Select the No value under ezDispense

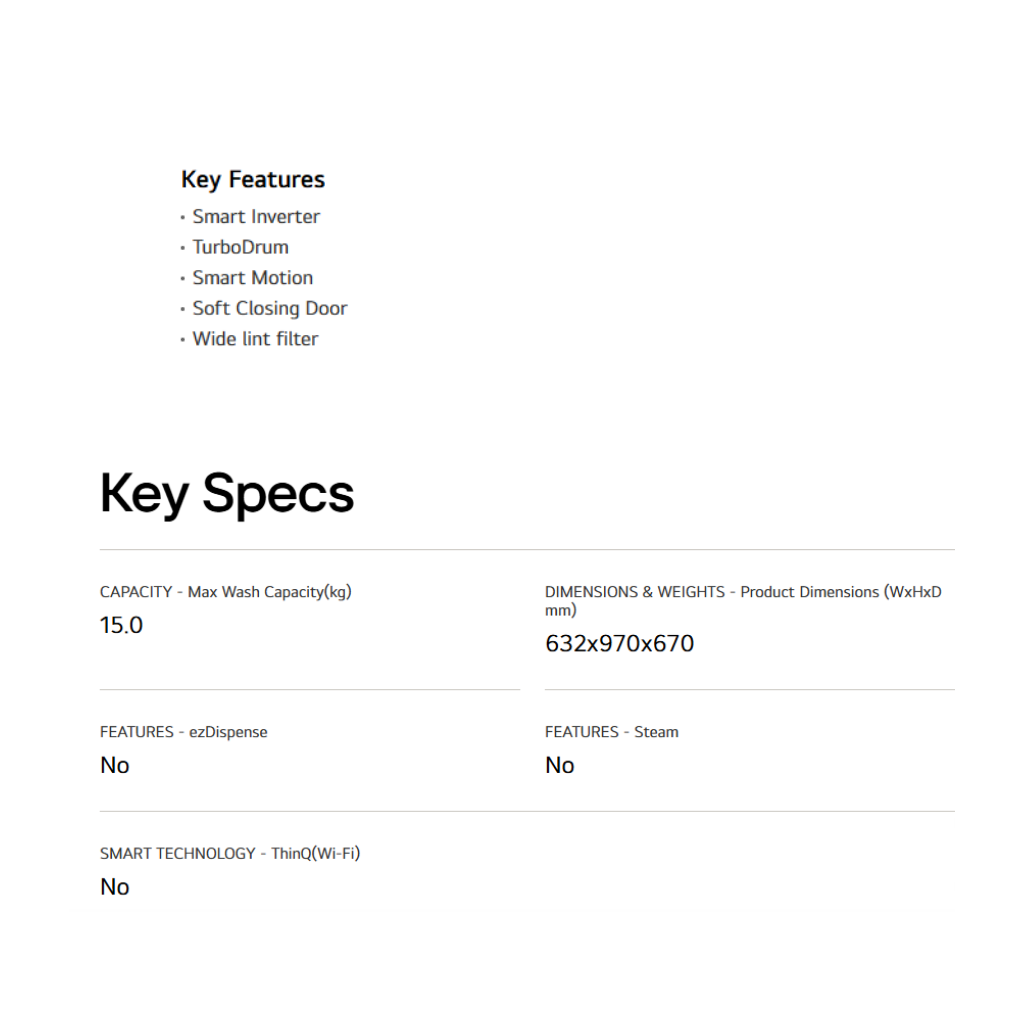[115, 766]
